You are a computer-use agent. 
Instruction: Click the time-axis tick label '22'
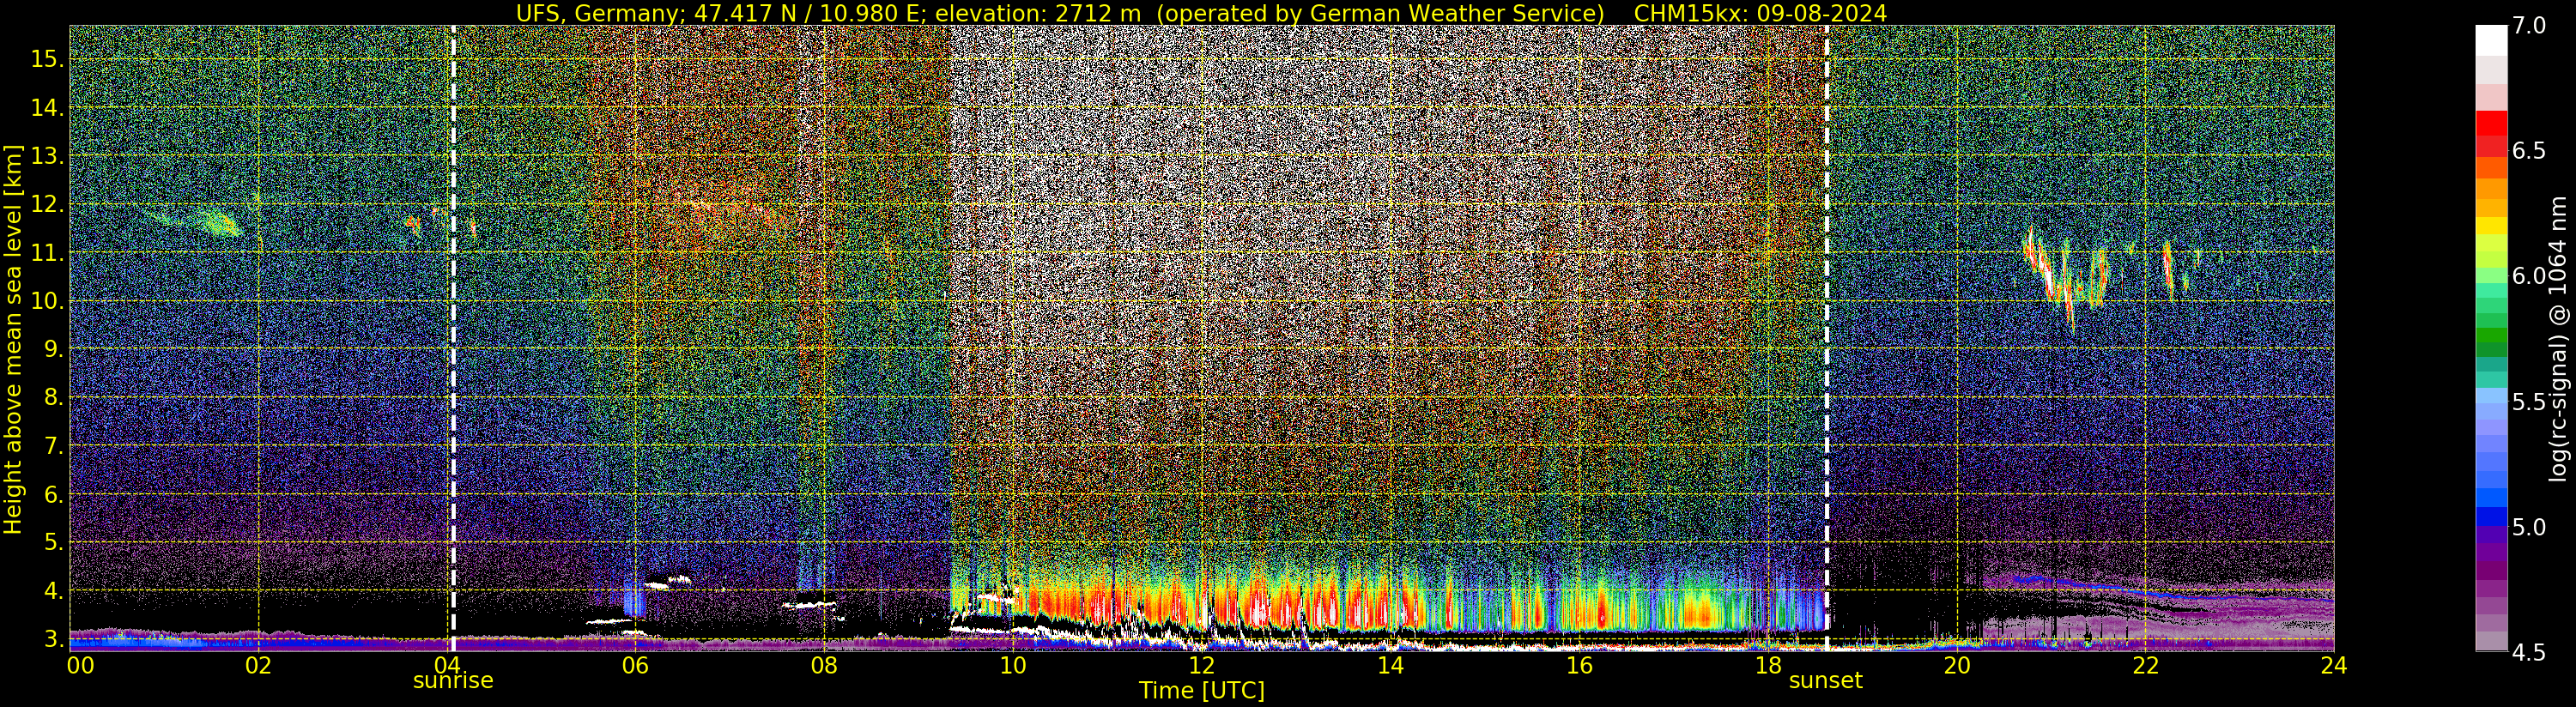(2145, 665)
